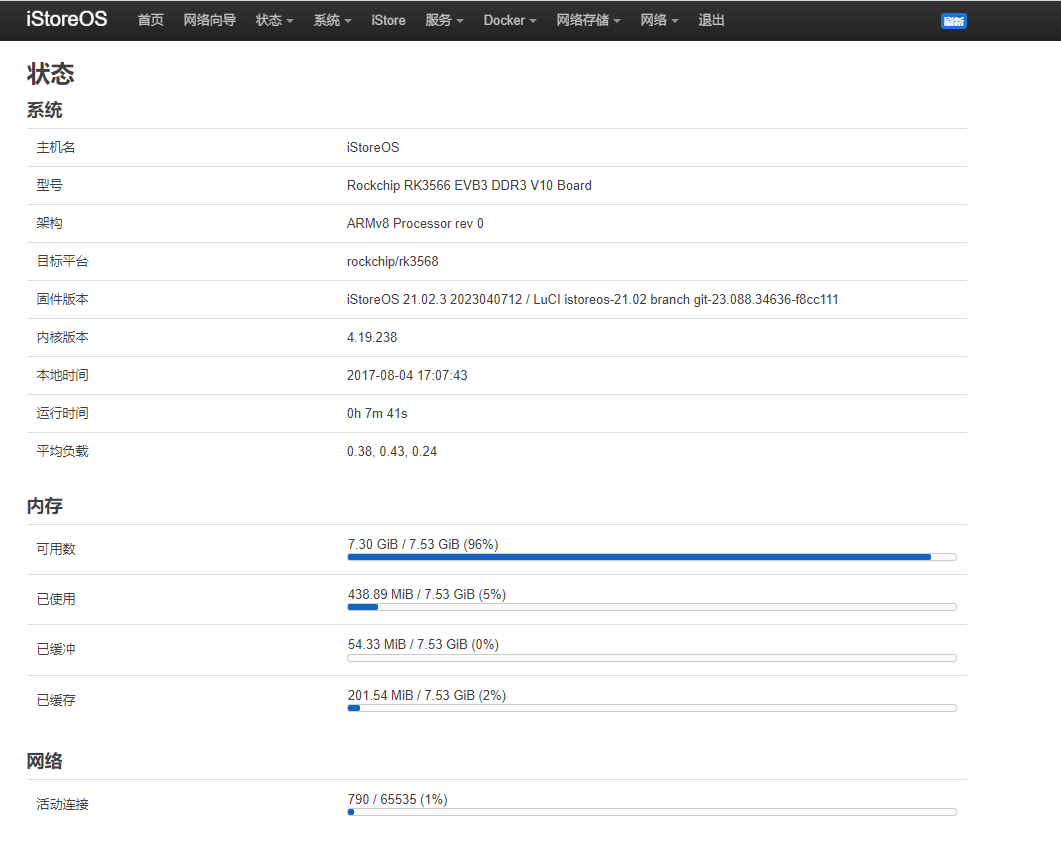Screen dimensions: 1061x842
Task: Open the 网络向导 network wizard
Action: pos(210,20)
